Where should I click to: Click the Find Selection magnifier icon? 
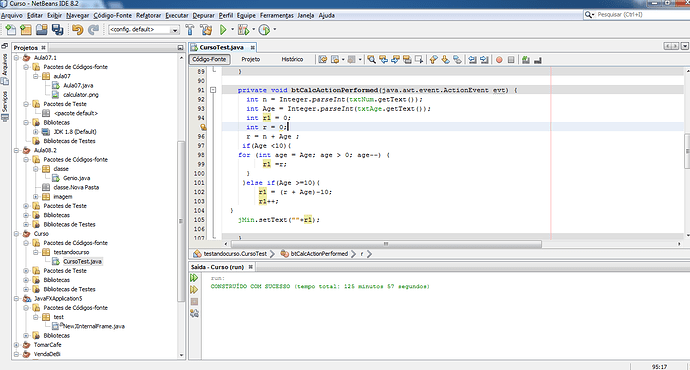pos(372,59)
